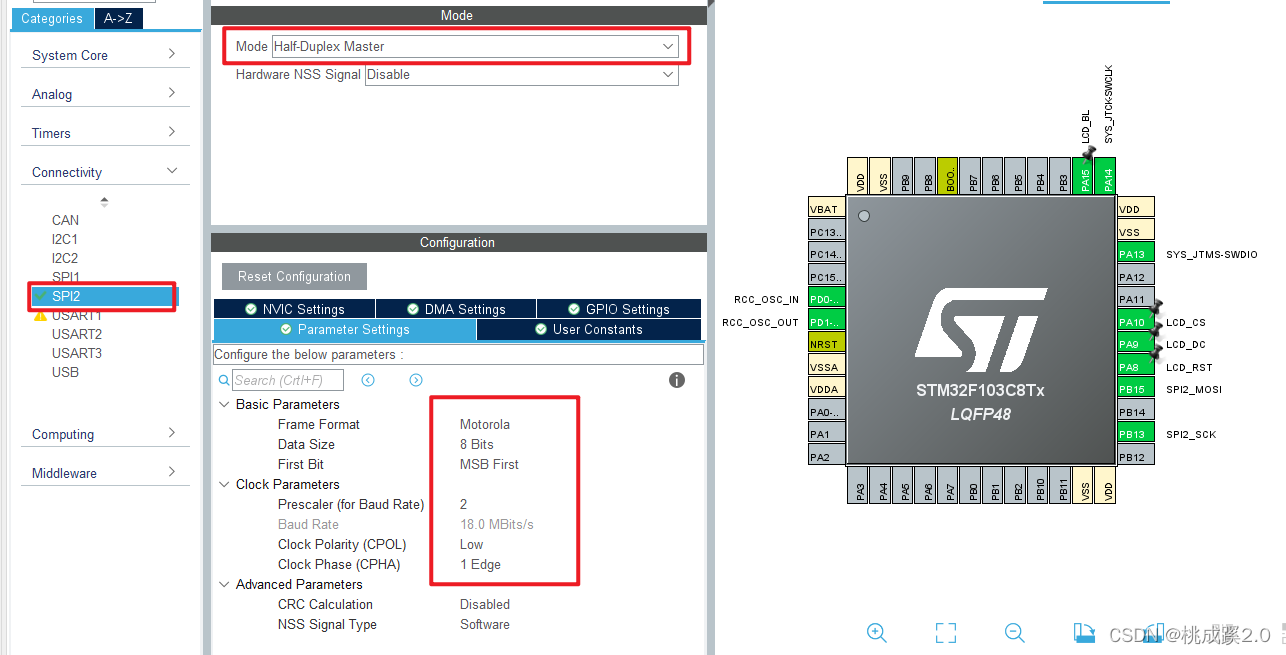1286x655 pixels.
Task: Go to next search result arrow
Action: point(416,380)
